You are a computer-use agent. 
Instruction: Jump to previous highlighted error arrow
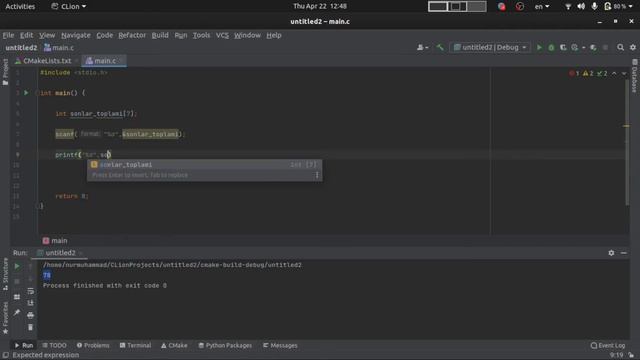614,73
